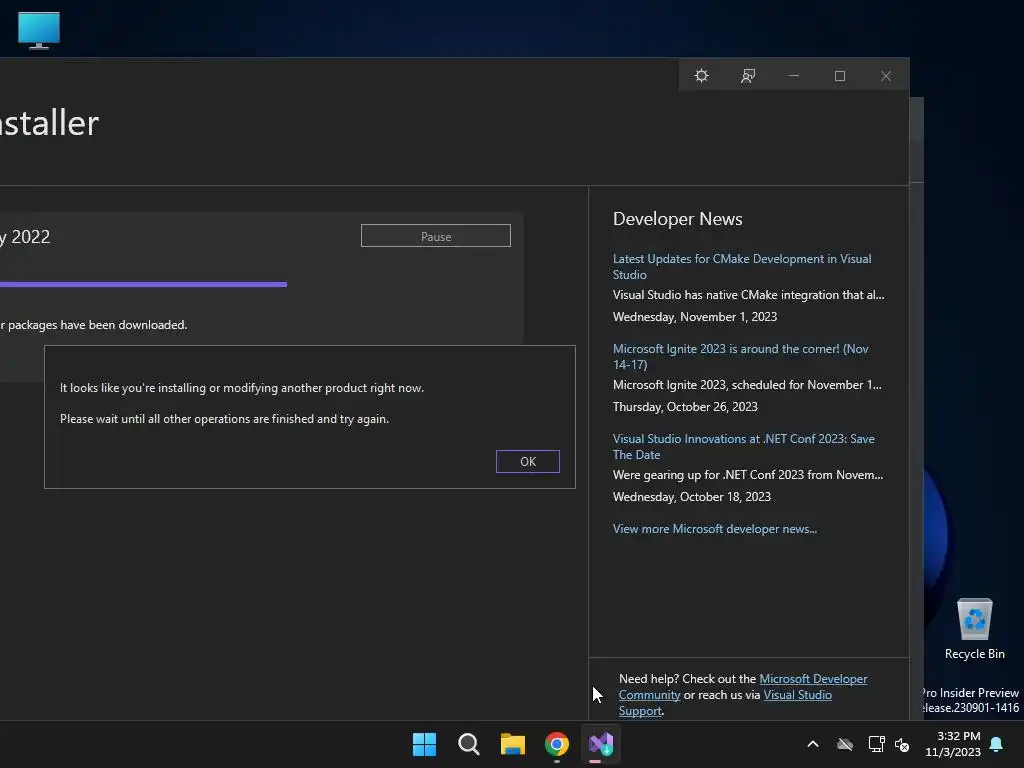
Task: Open Visual Studio Innovations .NET Conf article
Action: [743, 447]
